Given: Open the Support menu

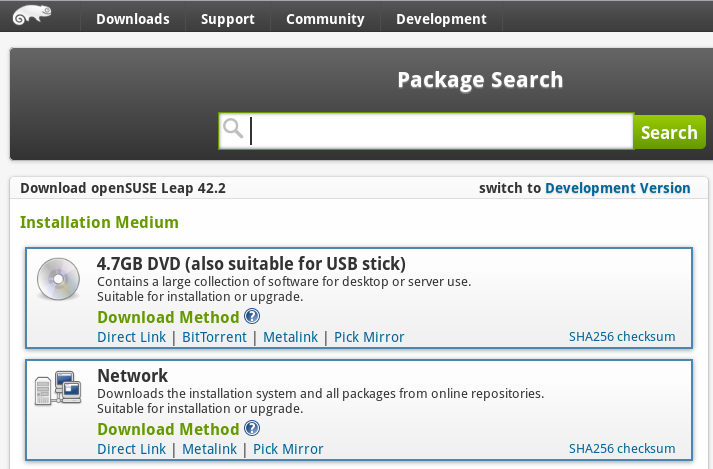Looking at the screenshot, I should 227,19.
